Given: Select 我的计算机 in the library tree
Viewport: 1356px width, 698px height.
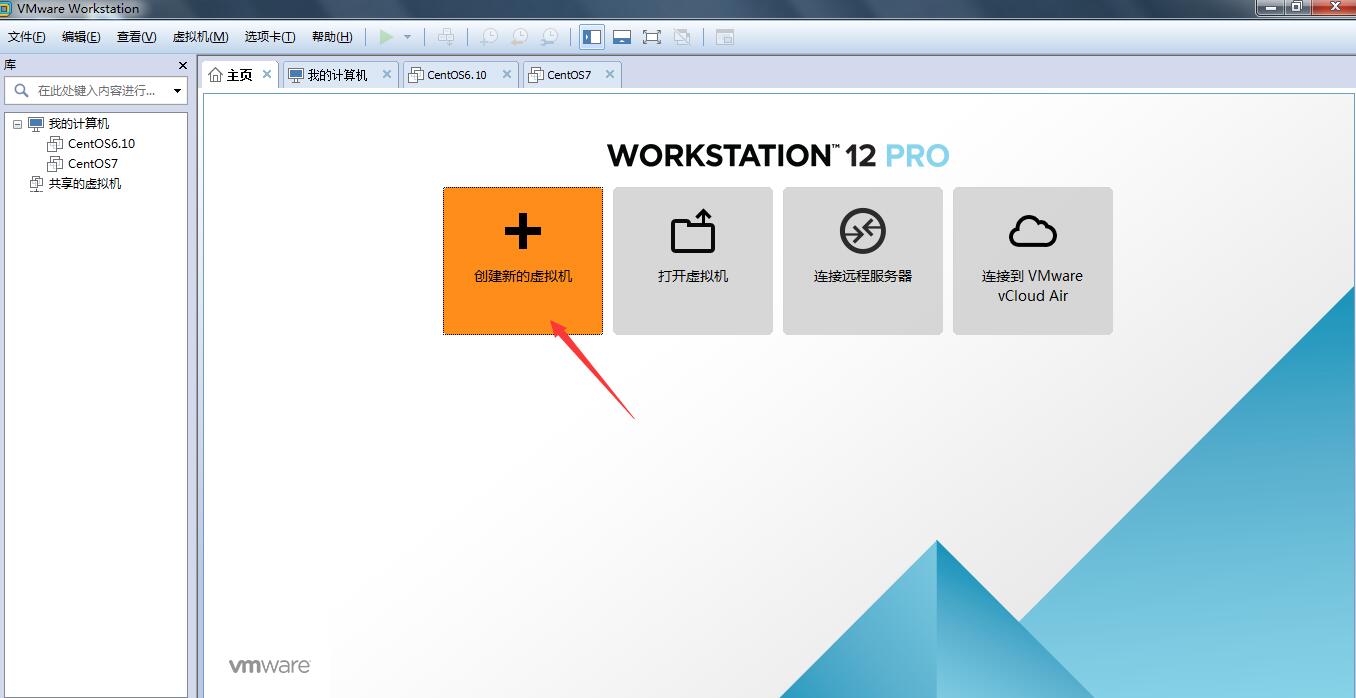Looking at the screenshot, I should [x=79, y=124].
